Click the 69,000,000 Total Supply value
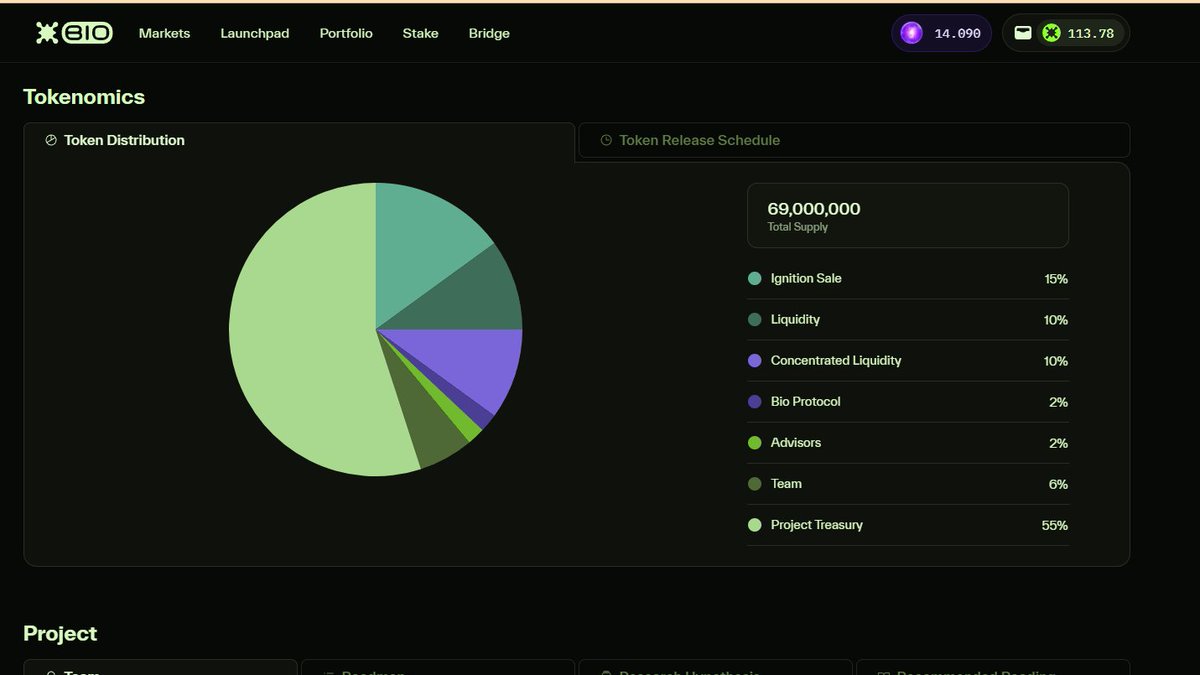 point(814,209)
